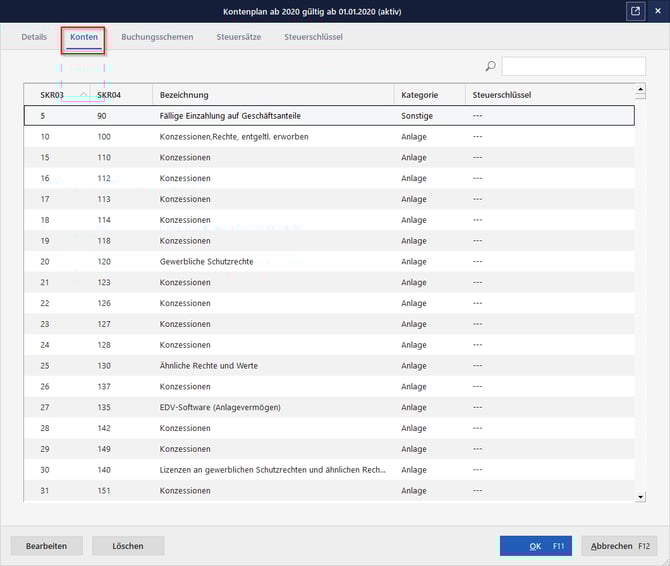This screenshot has width=670, height=566.
Task: Sort by the SKR04 column header
Action: click(x=121, y=95)
